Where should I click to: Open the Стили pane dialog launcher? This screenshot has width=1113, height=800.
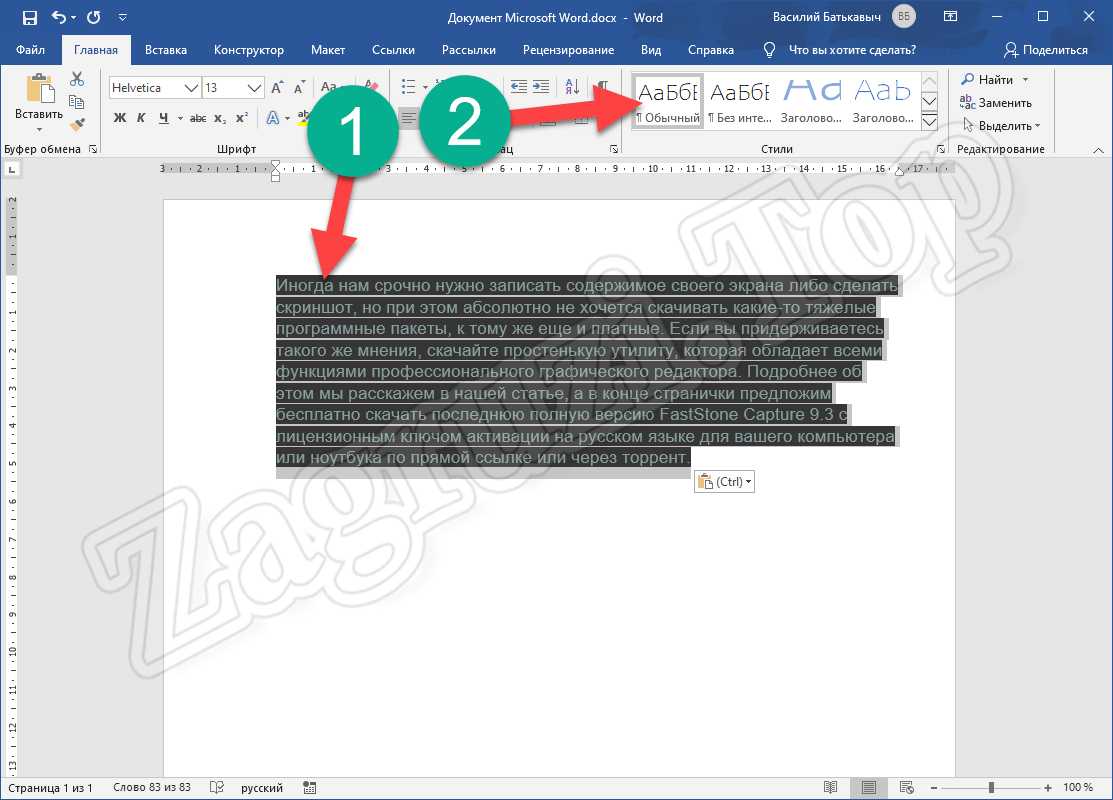pos(941,149)
